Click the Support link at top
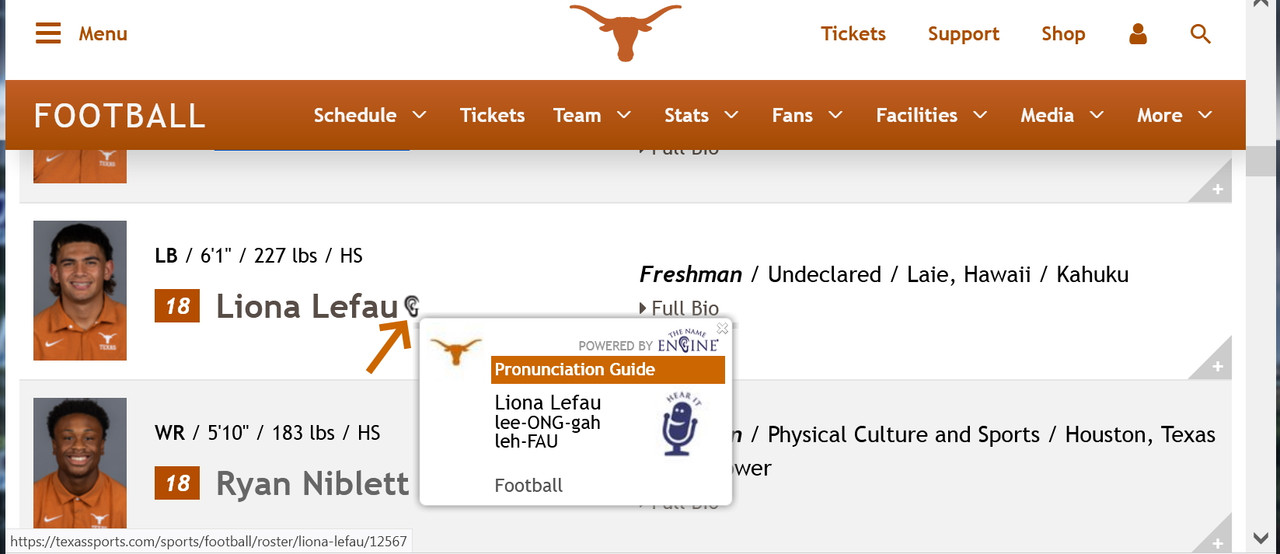This screenshot has height=554, width=1280. (x=963, y=34)
